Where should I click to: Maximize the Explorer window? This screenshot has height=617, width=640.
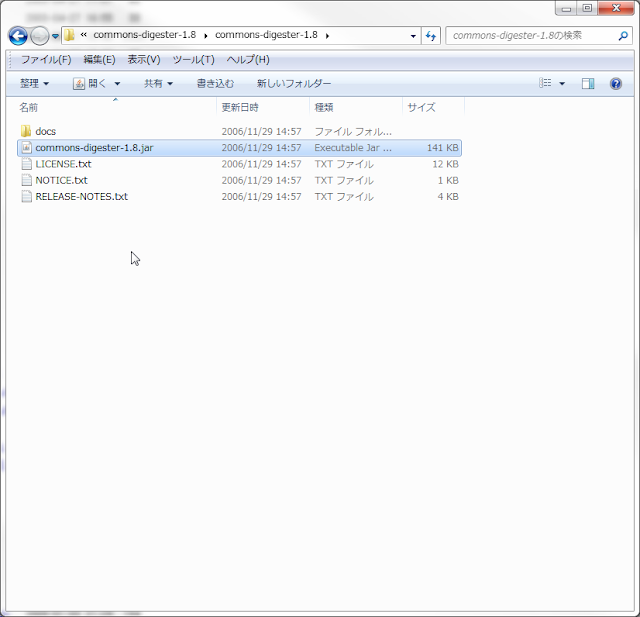[x=587, y=8]
